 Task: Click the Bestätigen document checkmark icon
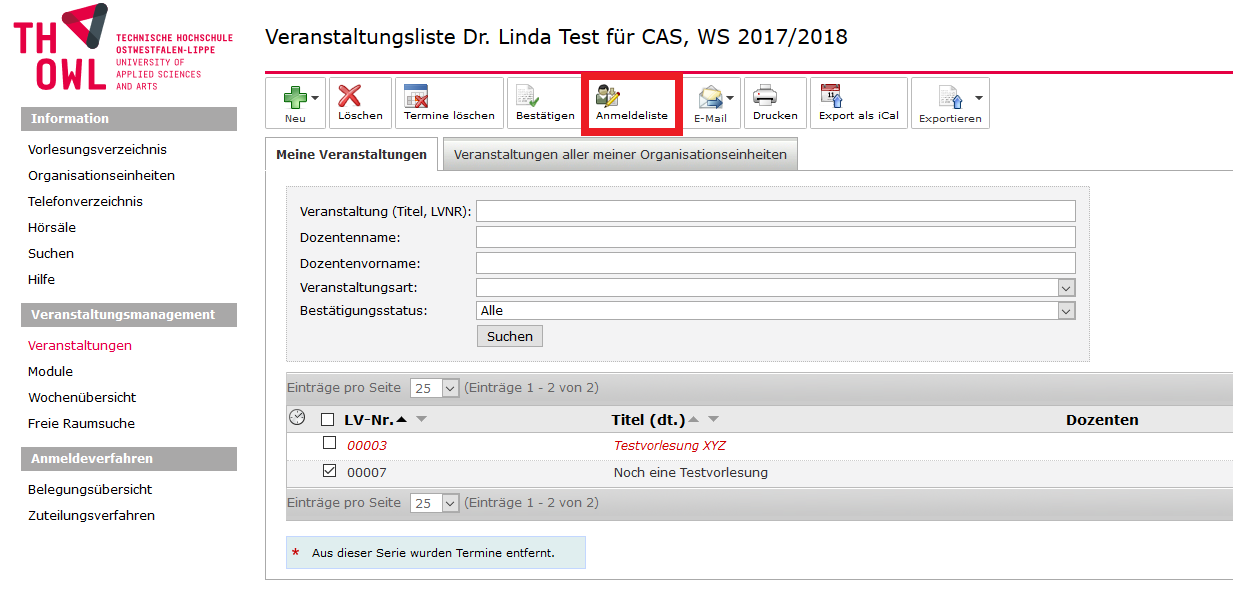[x=527, y=96]
